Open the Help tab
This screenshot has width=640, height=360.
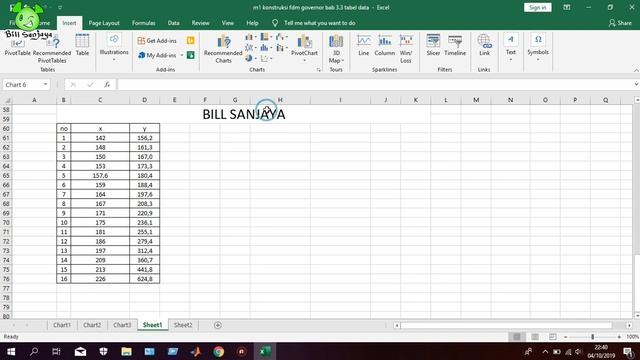point(252,23)
